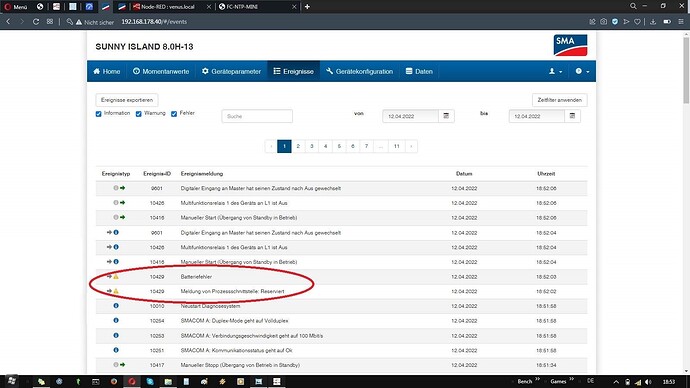Switch to Momentanwerte tab

[161, 71]
